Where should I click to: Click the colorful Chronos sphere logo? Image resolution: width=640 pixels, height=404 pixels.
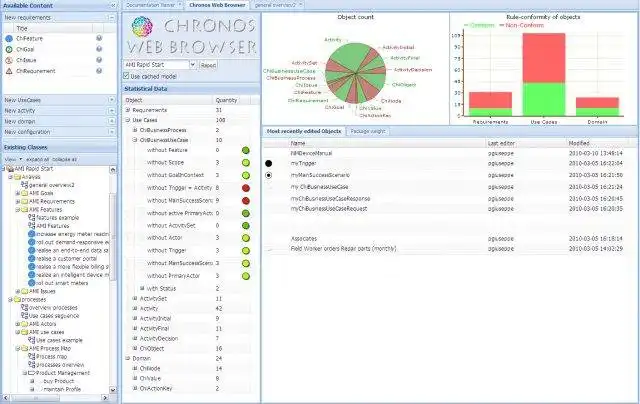coord(142,27)
